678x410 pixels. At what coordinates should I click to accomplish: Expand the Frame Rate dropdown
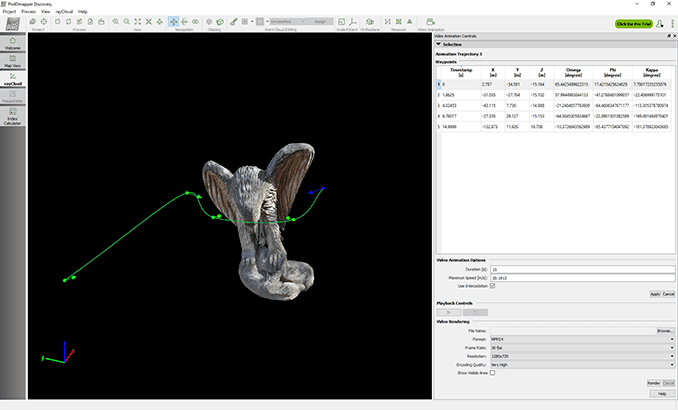click(x=582, y=347)
